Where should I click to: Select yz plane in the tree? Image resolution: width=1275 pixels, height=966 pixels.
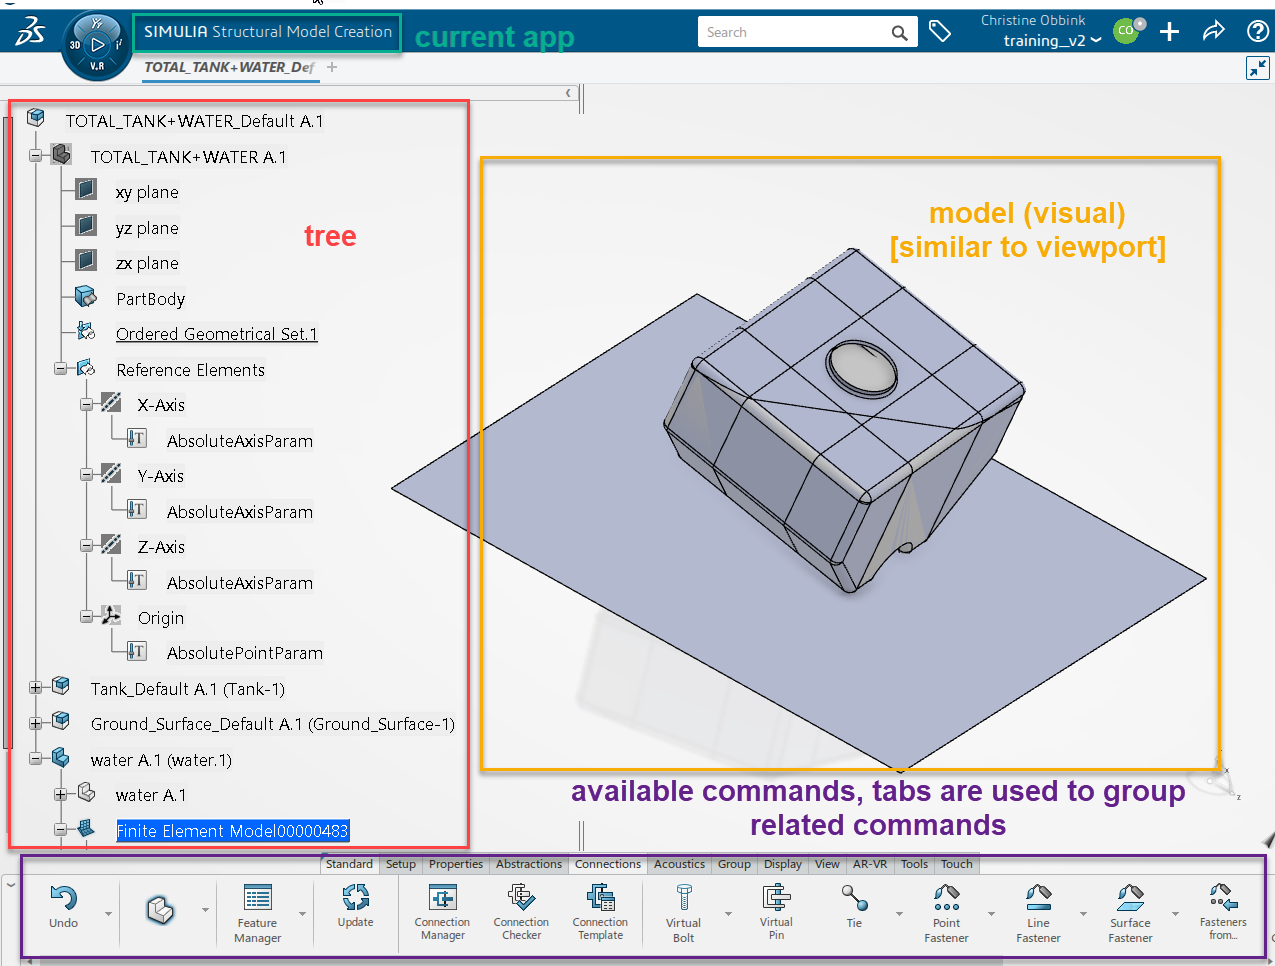pyautogui.click(x=147, y=228)
